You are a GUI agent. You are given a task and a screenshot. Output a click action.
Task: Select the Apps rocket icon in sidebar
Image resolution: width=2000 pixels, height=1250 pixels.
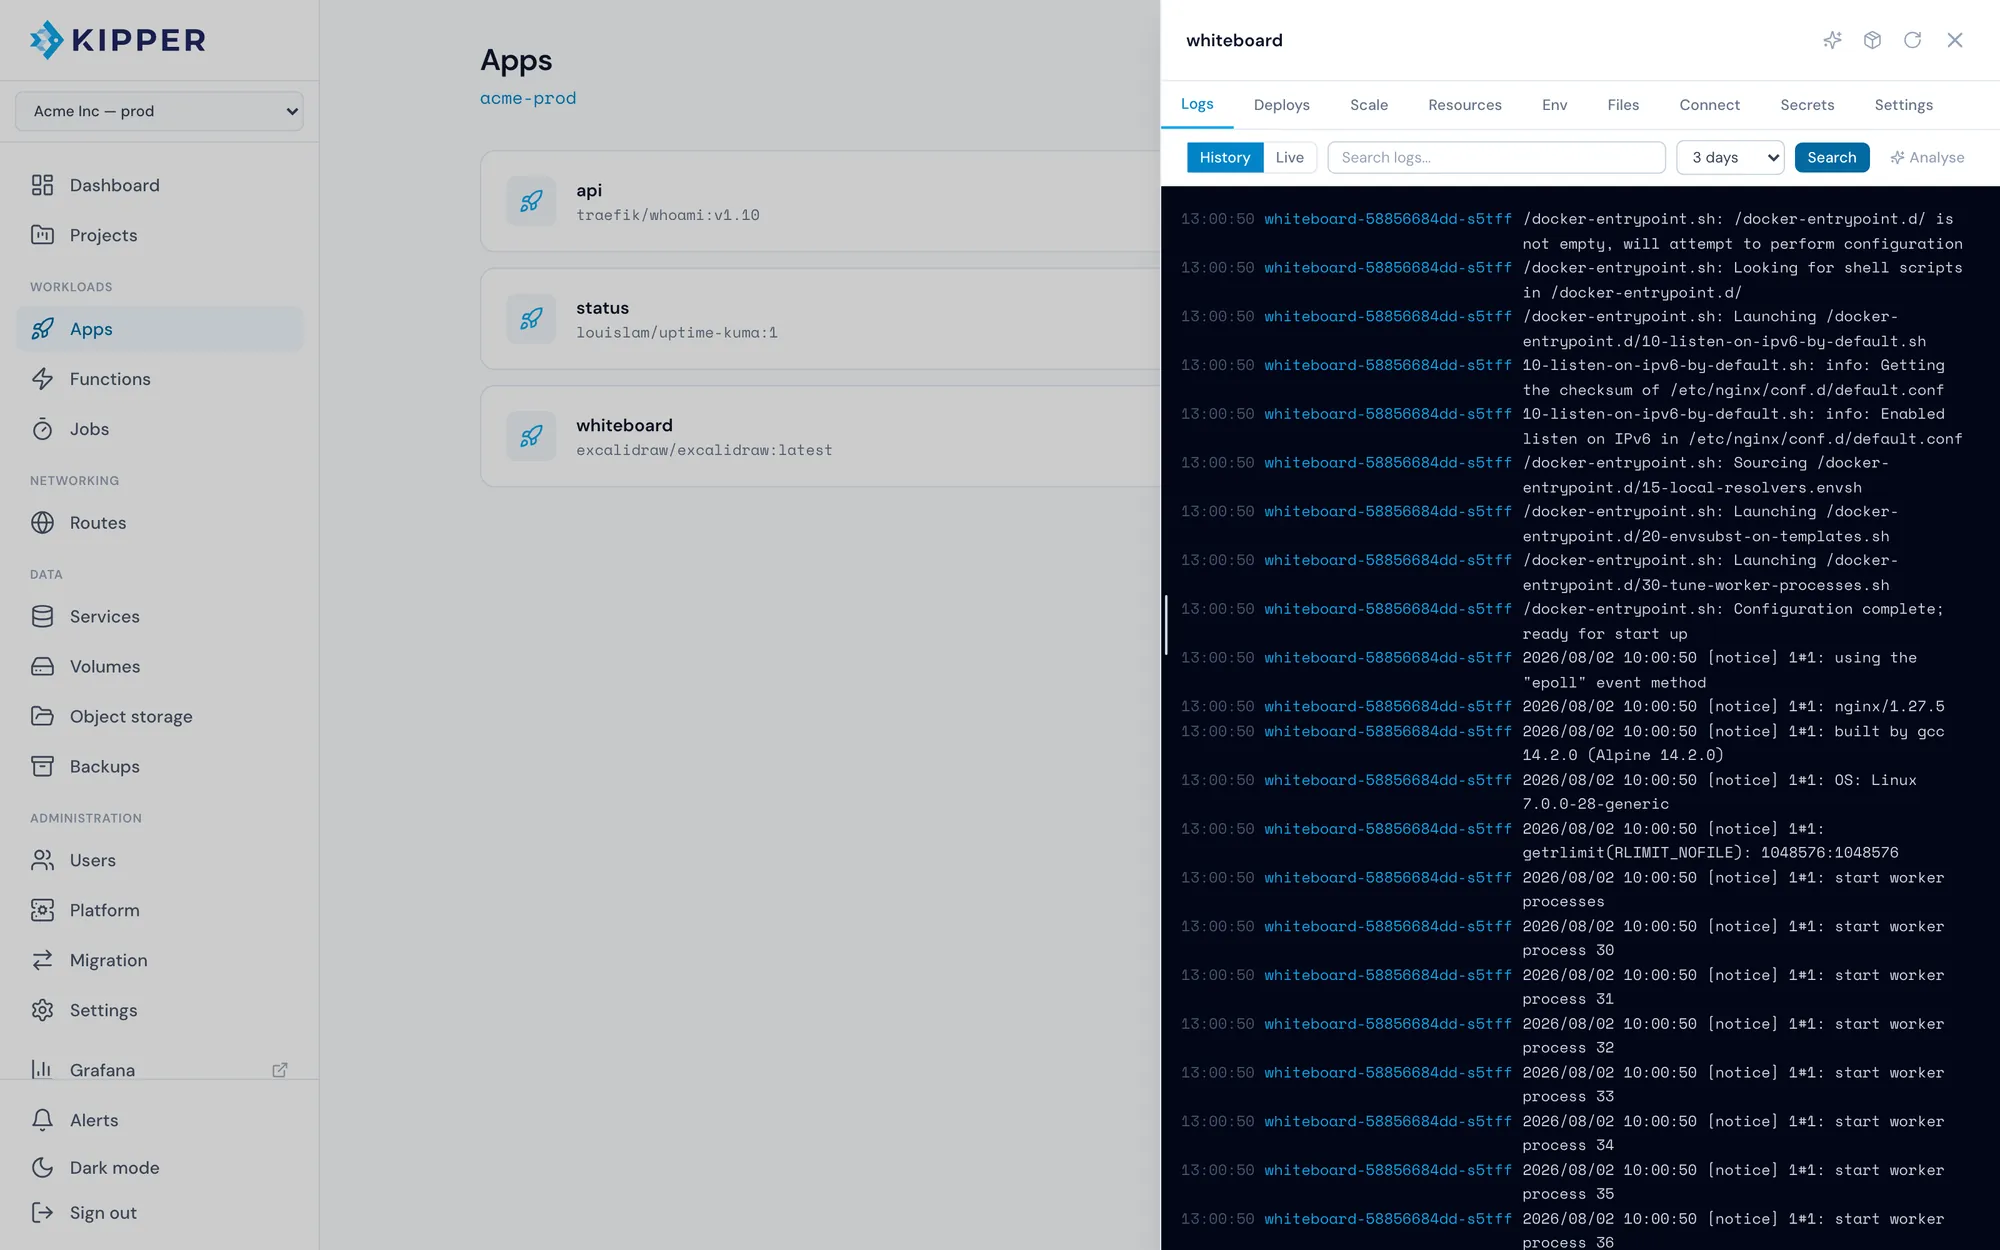pos(42,329)
